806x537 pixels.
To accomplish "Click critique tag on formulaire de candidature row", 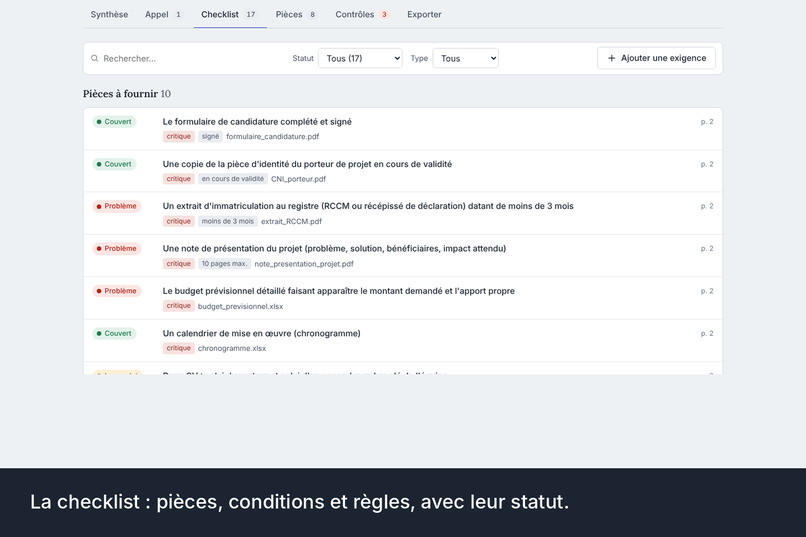I will click(x=178, y=136).
